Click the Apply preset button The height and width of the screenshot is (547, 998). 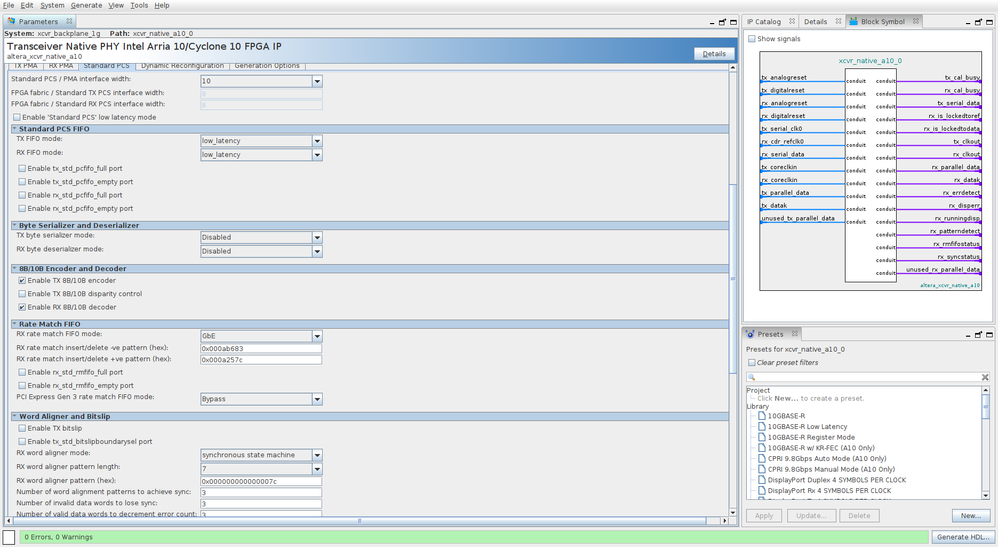tap(764, 516)
